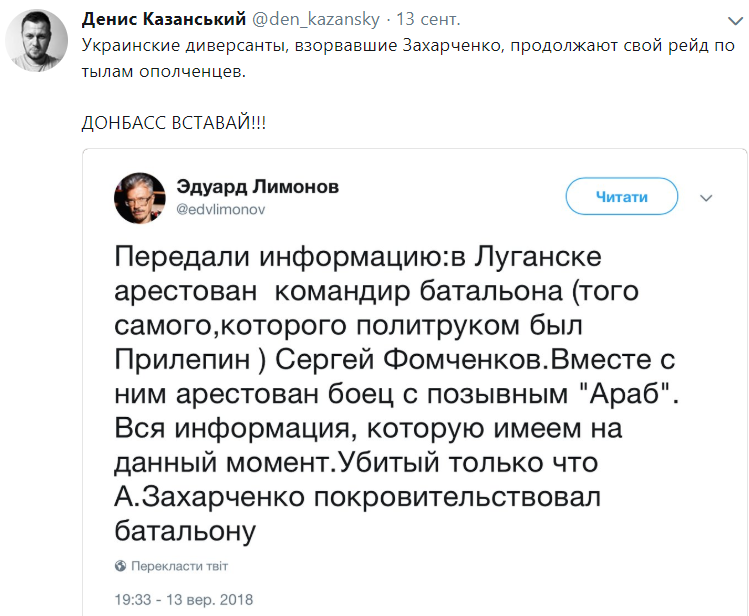The height and width of the screenshot is (616, 749).
Task: Click the Перекласти твіт link
Action: tap(179, 566)
